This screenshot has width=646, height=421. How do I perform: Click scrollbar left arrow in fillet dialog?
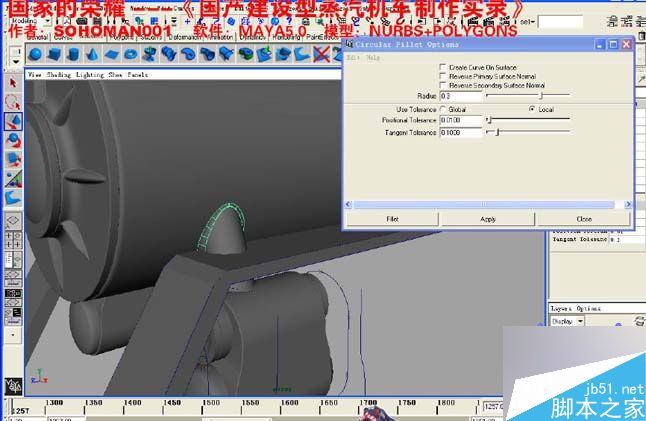(349, 204)
